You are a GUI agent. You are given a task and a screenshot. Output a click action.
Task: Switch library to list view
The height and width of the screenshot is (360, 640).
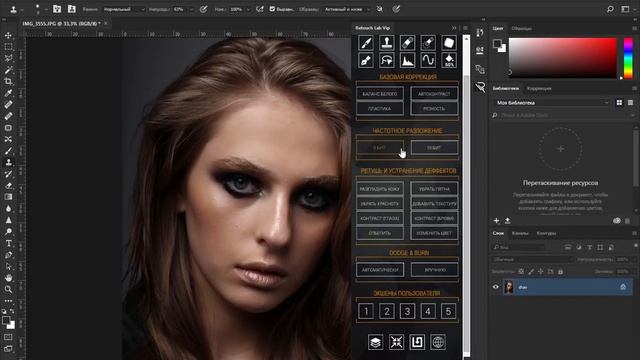(630, 102)
